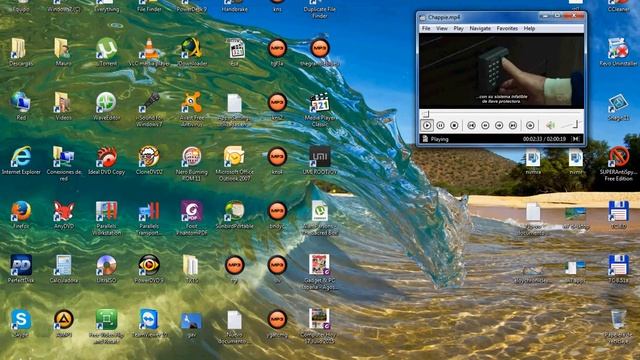Select the AIMP3 shortcut
This screenshot has height=360, width=640.
pos(64,323)
